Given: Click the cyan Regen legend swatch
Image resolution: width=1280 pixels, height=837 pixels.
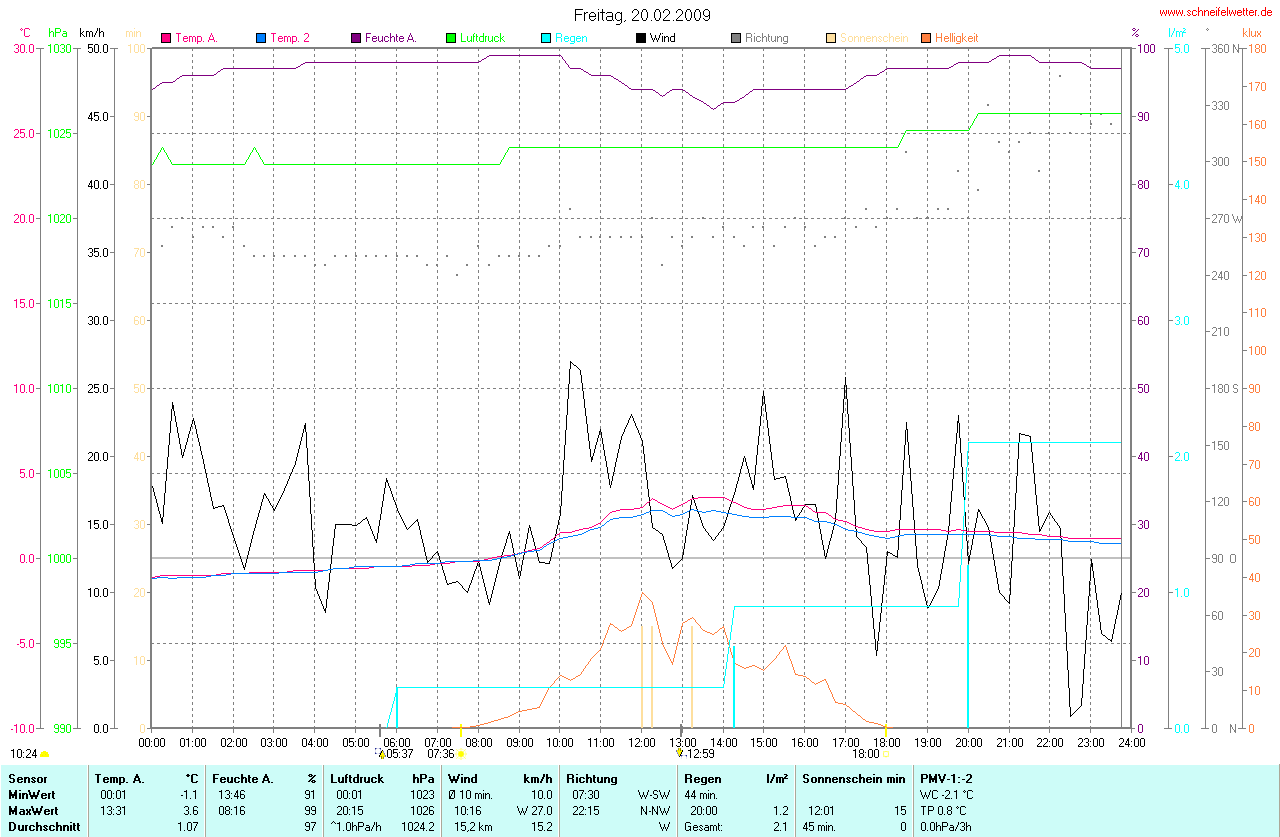Looking at the screenshot, I should pyautogui.click(x=546, y=38).
